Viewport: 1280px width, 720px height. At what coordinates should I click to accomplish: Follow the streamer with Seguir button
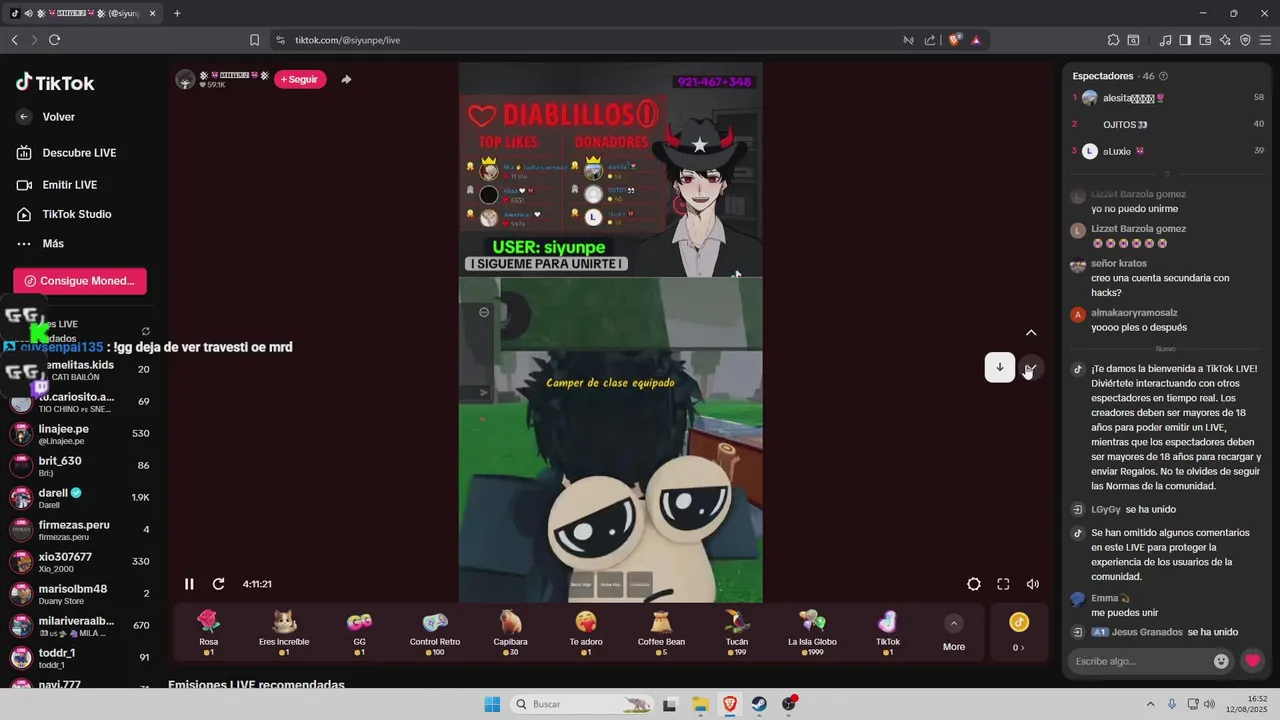point(300,79)
